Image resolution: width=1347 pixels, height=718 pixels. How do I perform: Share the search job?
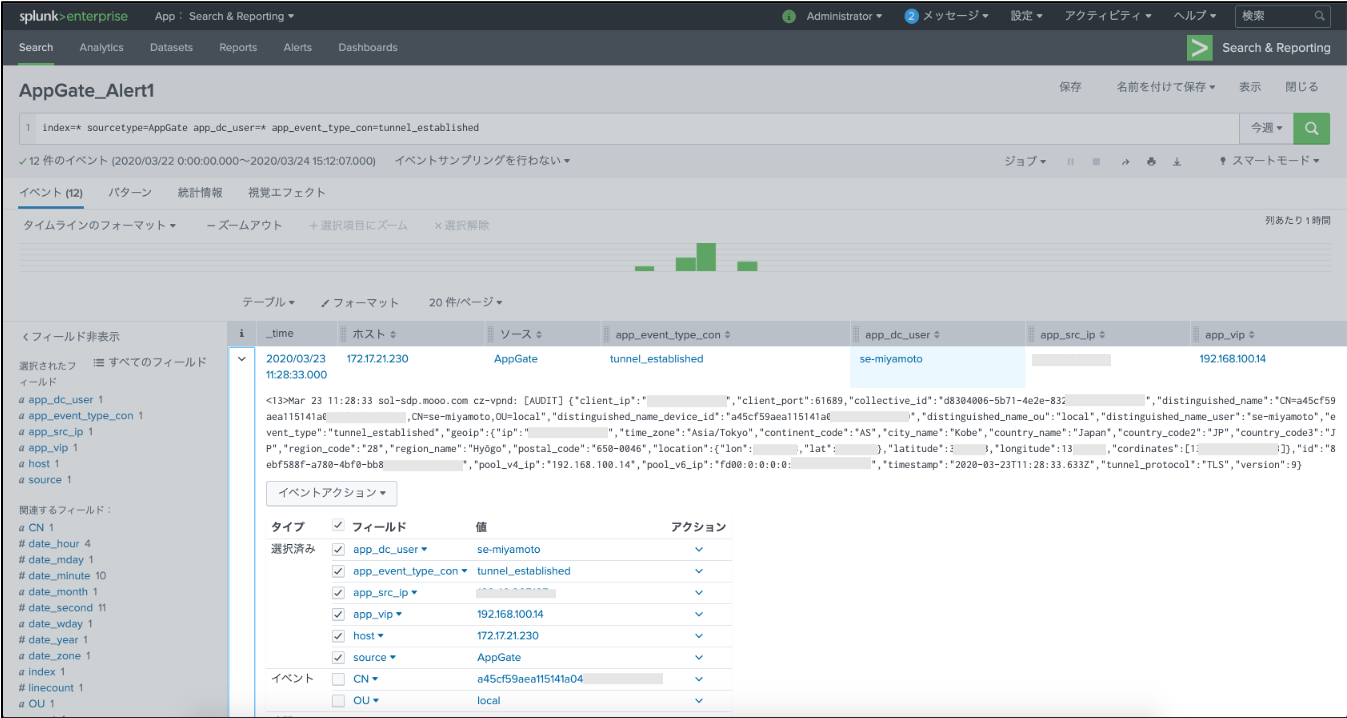(1124, 161)
